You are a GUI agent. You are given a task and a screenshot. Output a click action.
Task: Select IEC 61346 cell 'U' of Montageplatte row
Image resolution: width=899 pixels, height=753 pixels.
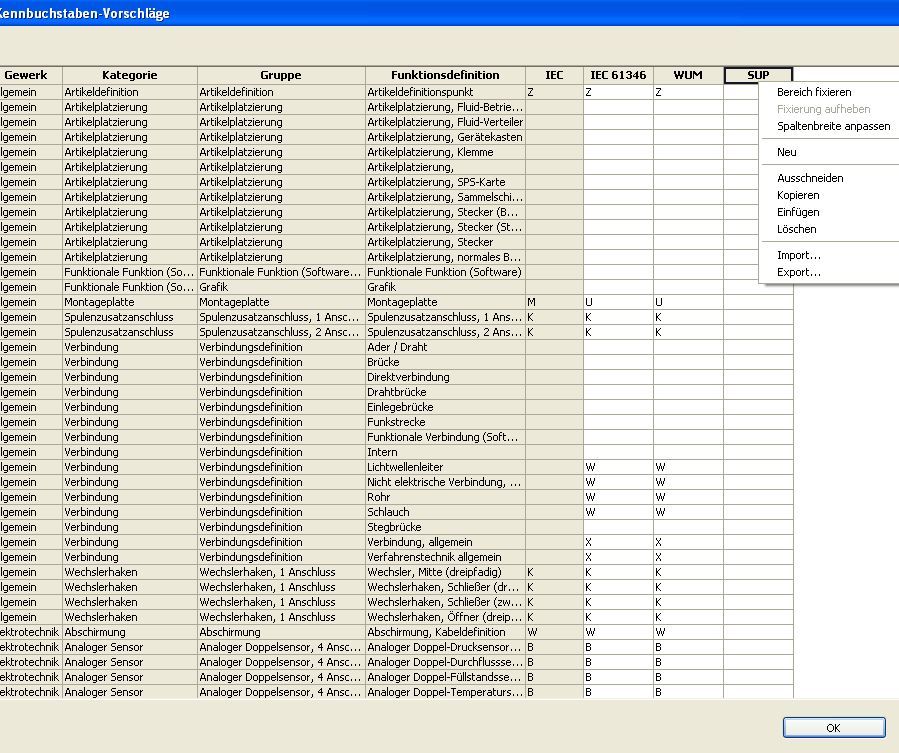click(x=618, y=302)
